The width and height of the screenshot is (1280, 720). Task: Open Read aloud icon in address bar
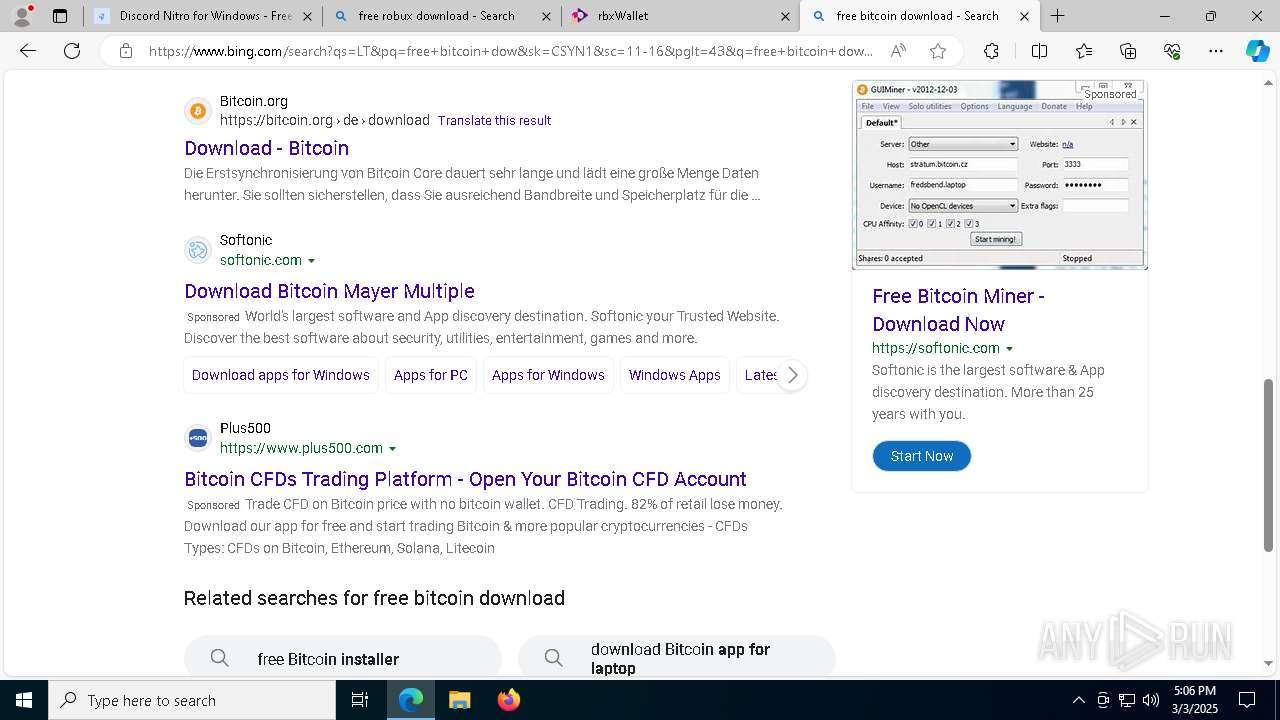898,51
